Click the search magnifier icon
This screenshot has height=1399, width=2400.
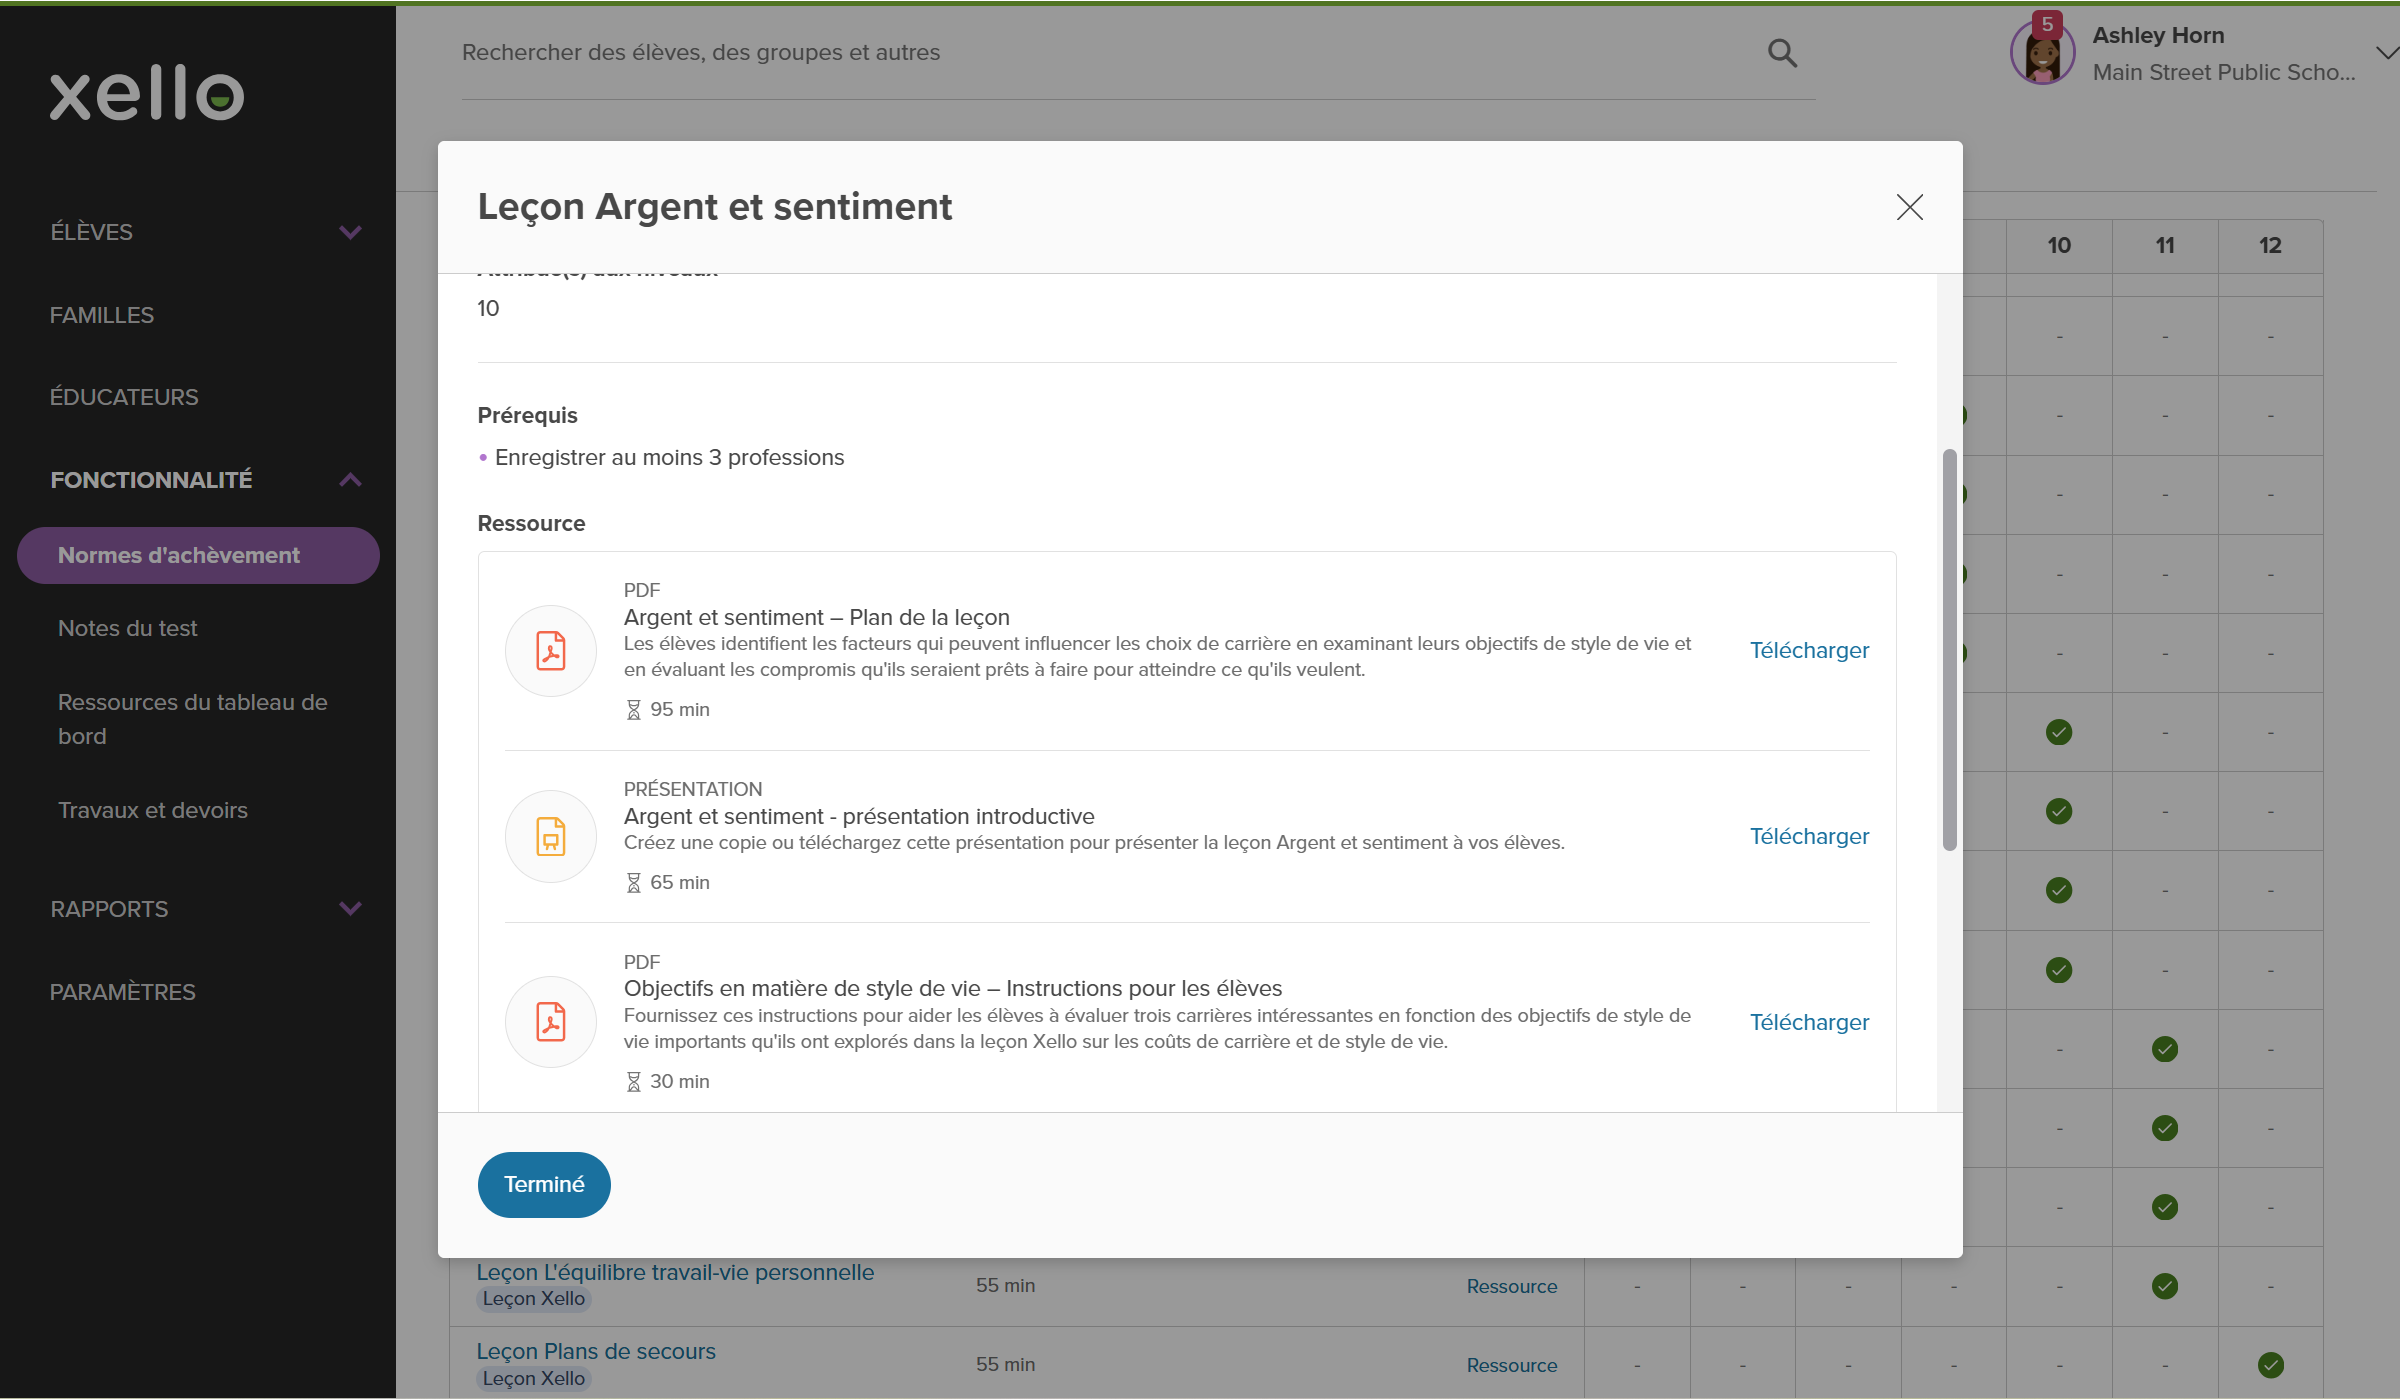point(1782,53)
